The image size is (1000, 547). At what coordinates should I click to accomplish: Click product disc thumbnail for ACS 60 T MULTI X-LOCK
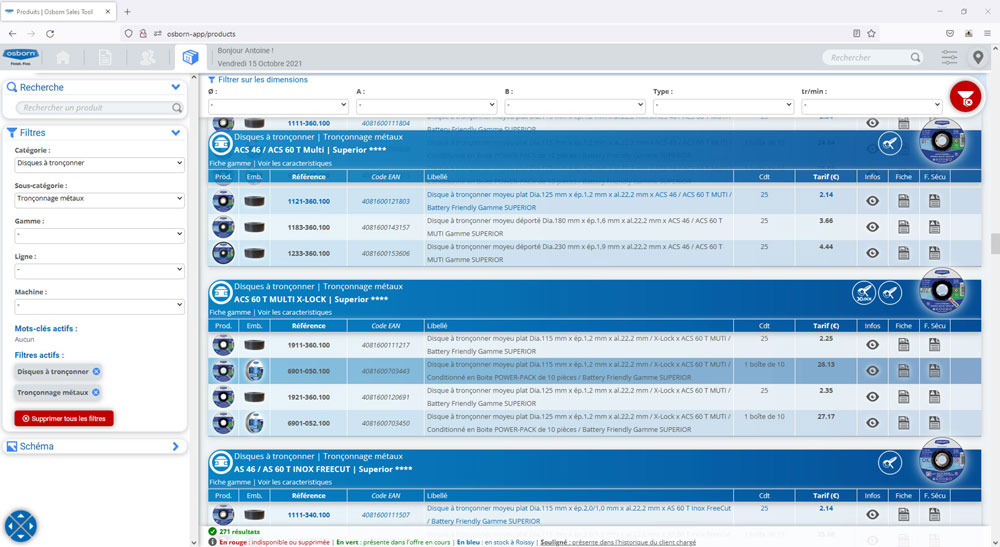pos(942,291)
